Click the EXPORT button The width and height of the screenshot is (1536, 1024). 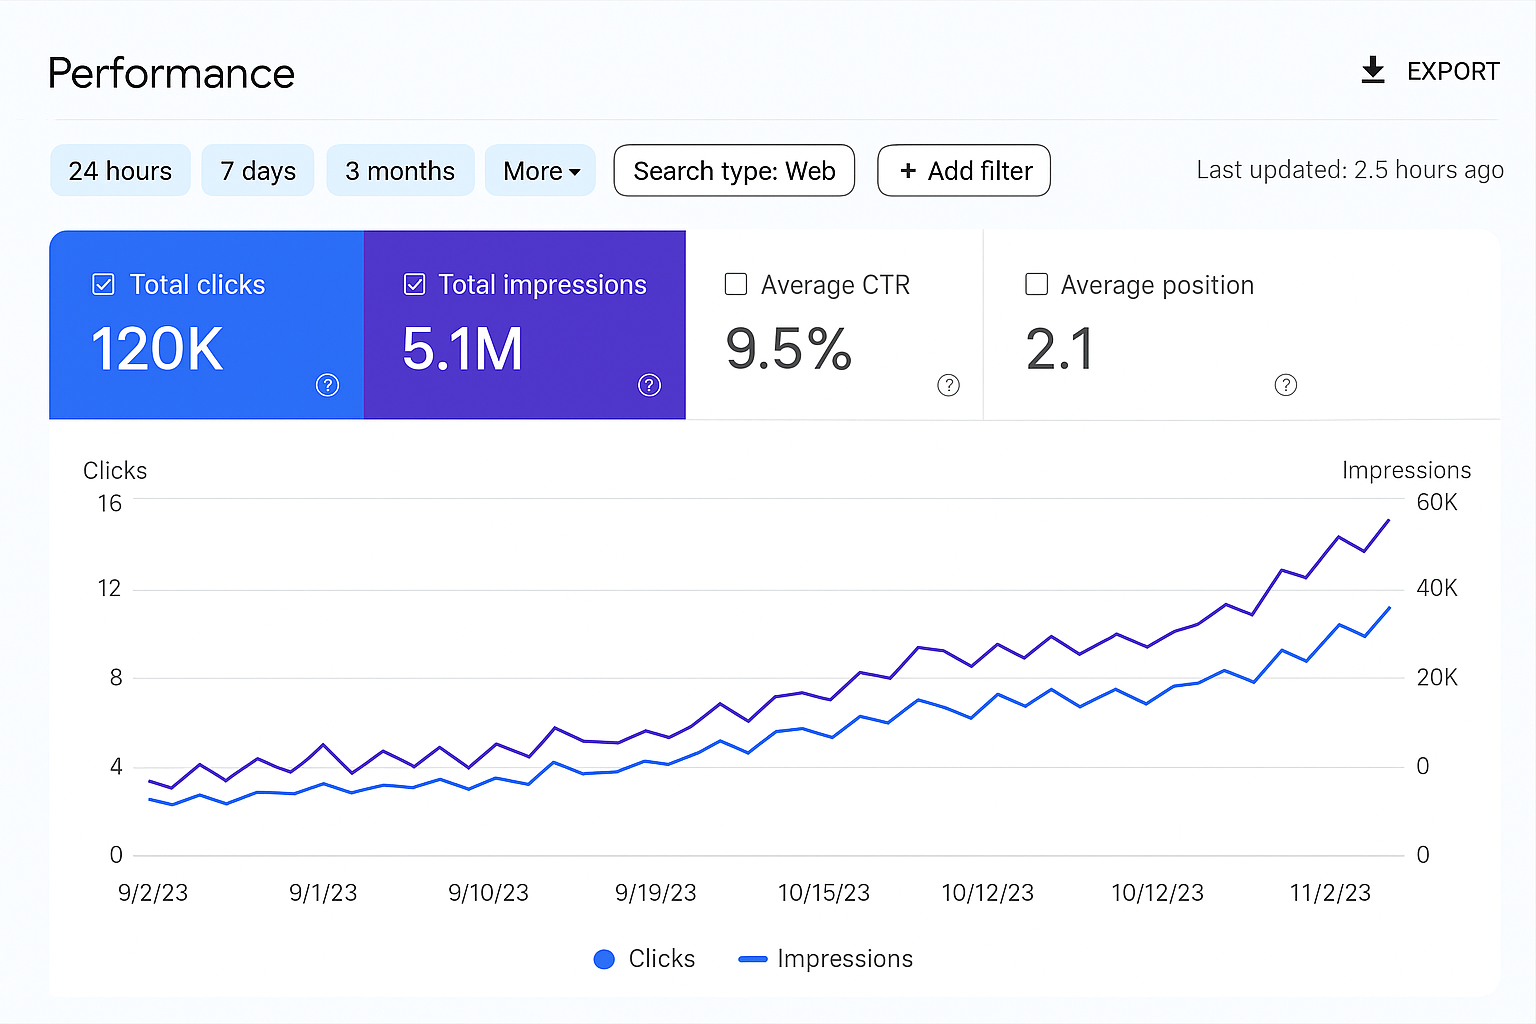click(x=1453, y=70)
